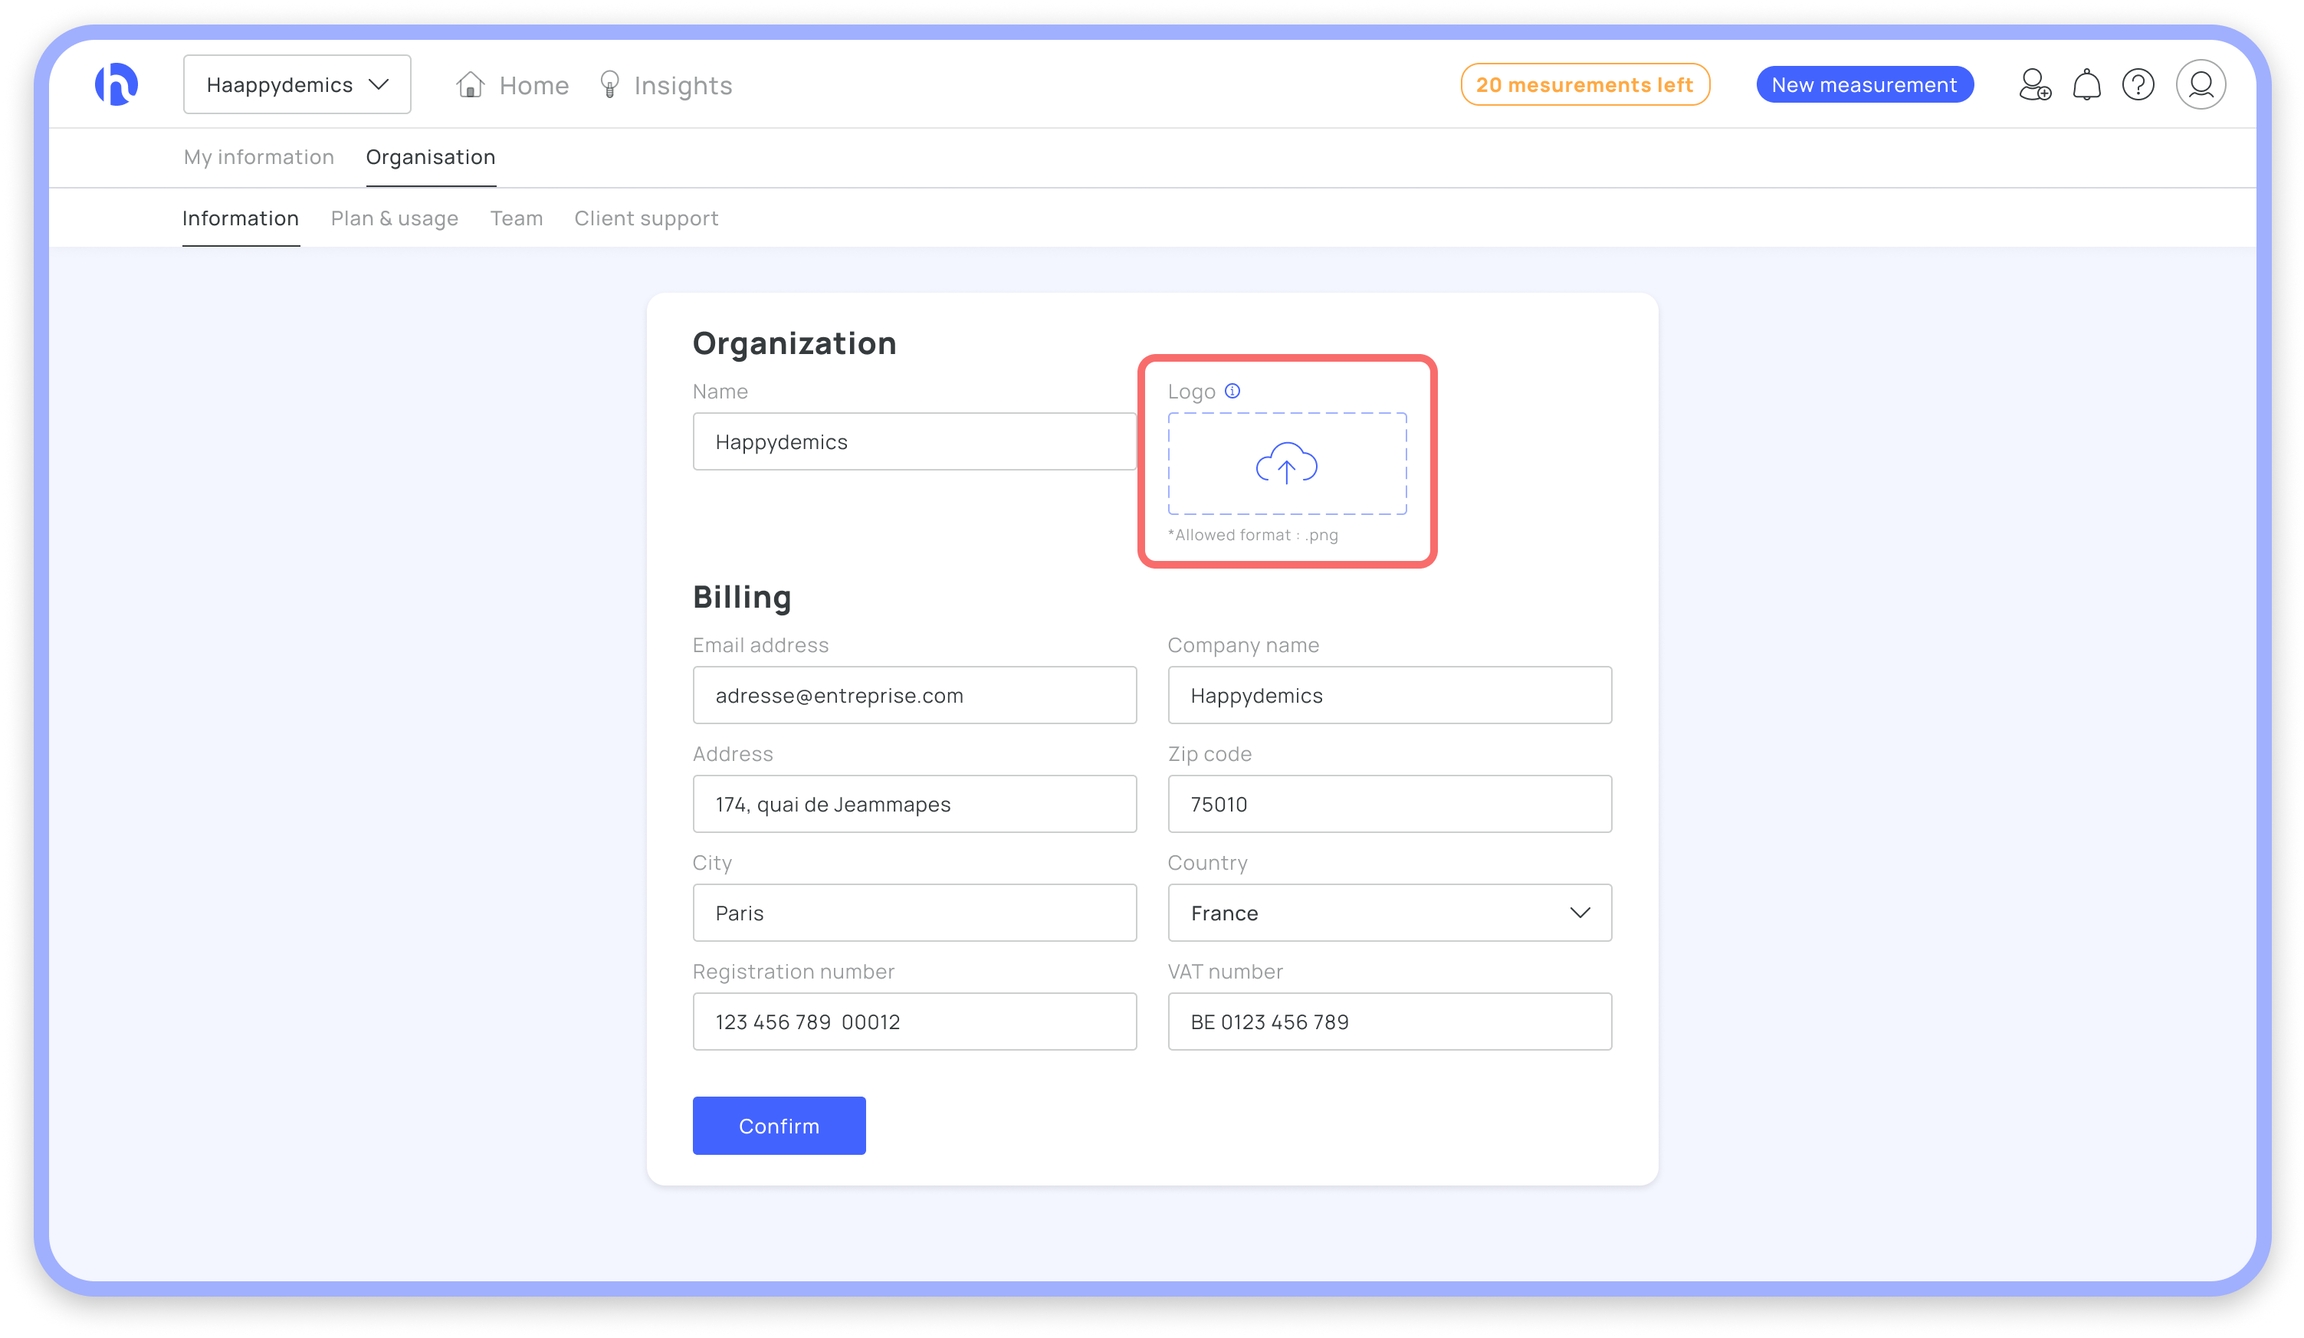Switch to the Team tab
2304x1338 pixels.
click(x=516, y=218)
